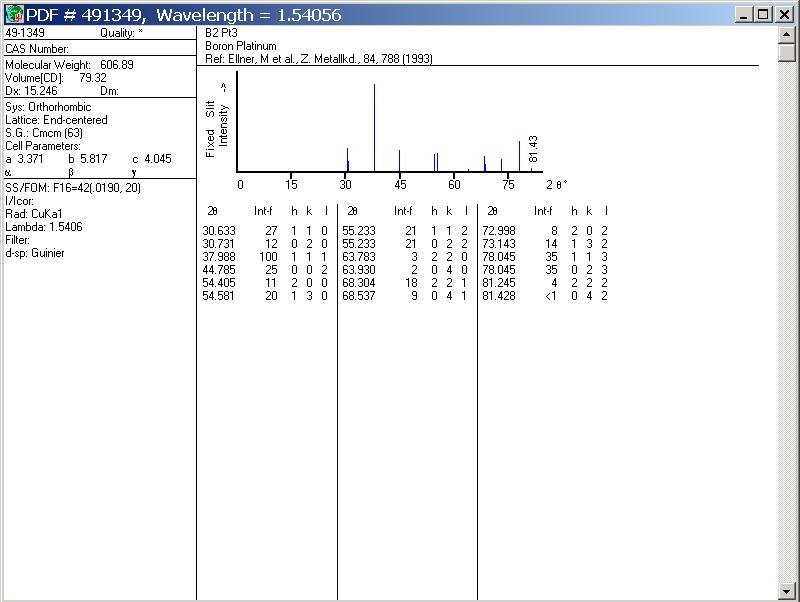Select the 2θ value 63.930

coord(359,270)
